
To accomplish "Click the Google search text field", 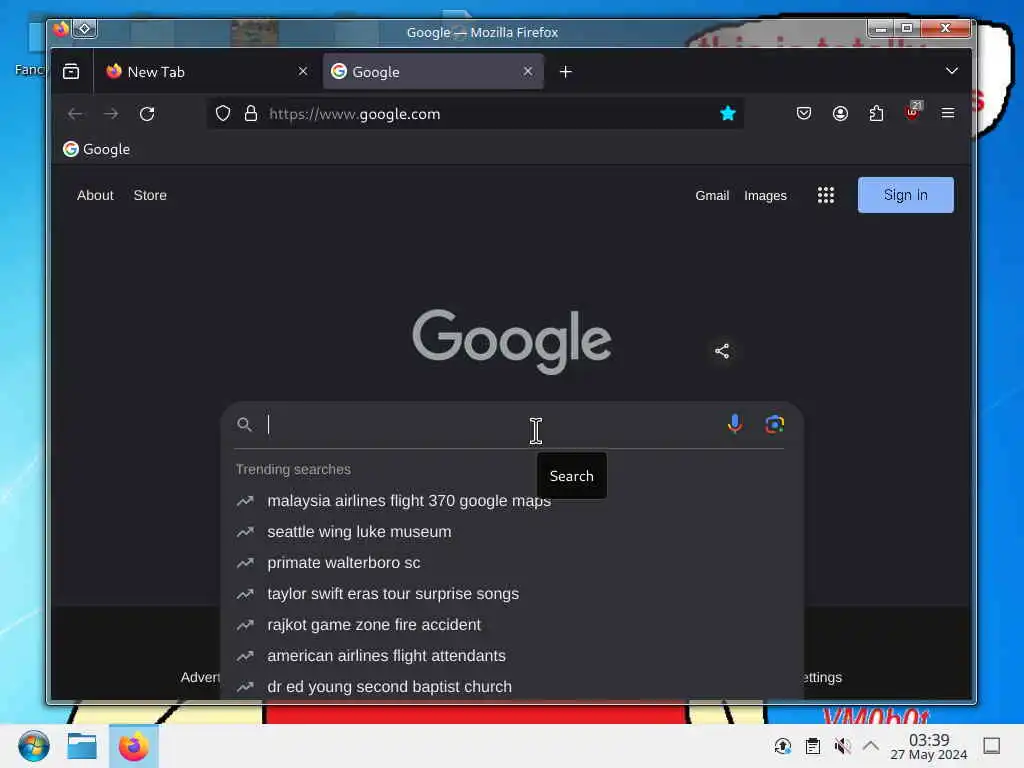I will [x=490, y=424].
